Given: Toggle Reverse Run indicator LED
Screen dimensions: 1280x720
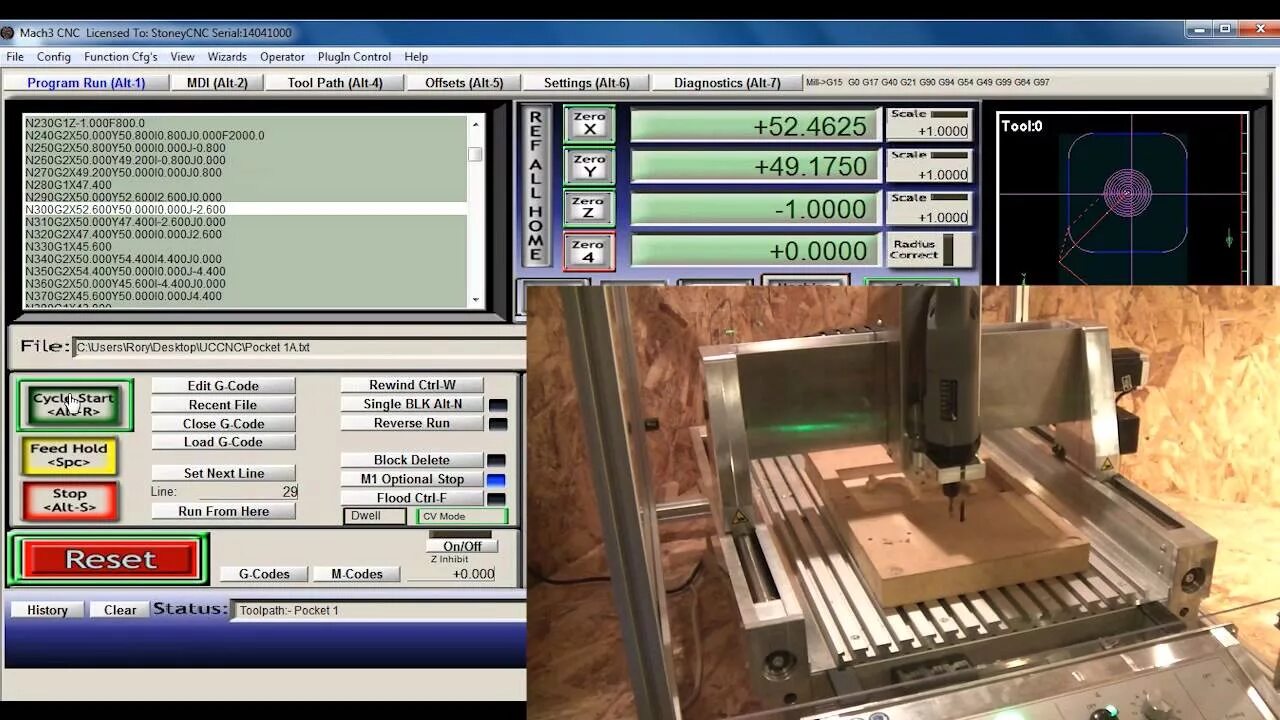Looking at the screenshot, I should click(x=497, y=424).
